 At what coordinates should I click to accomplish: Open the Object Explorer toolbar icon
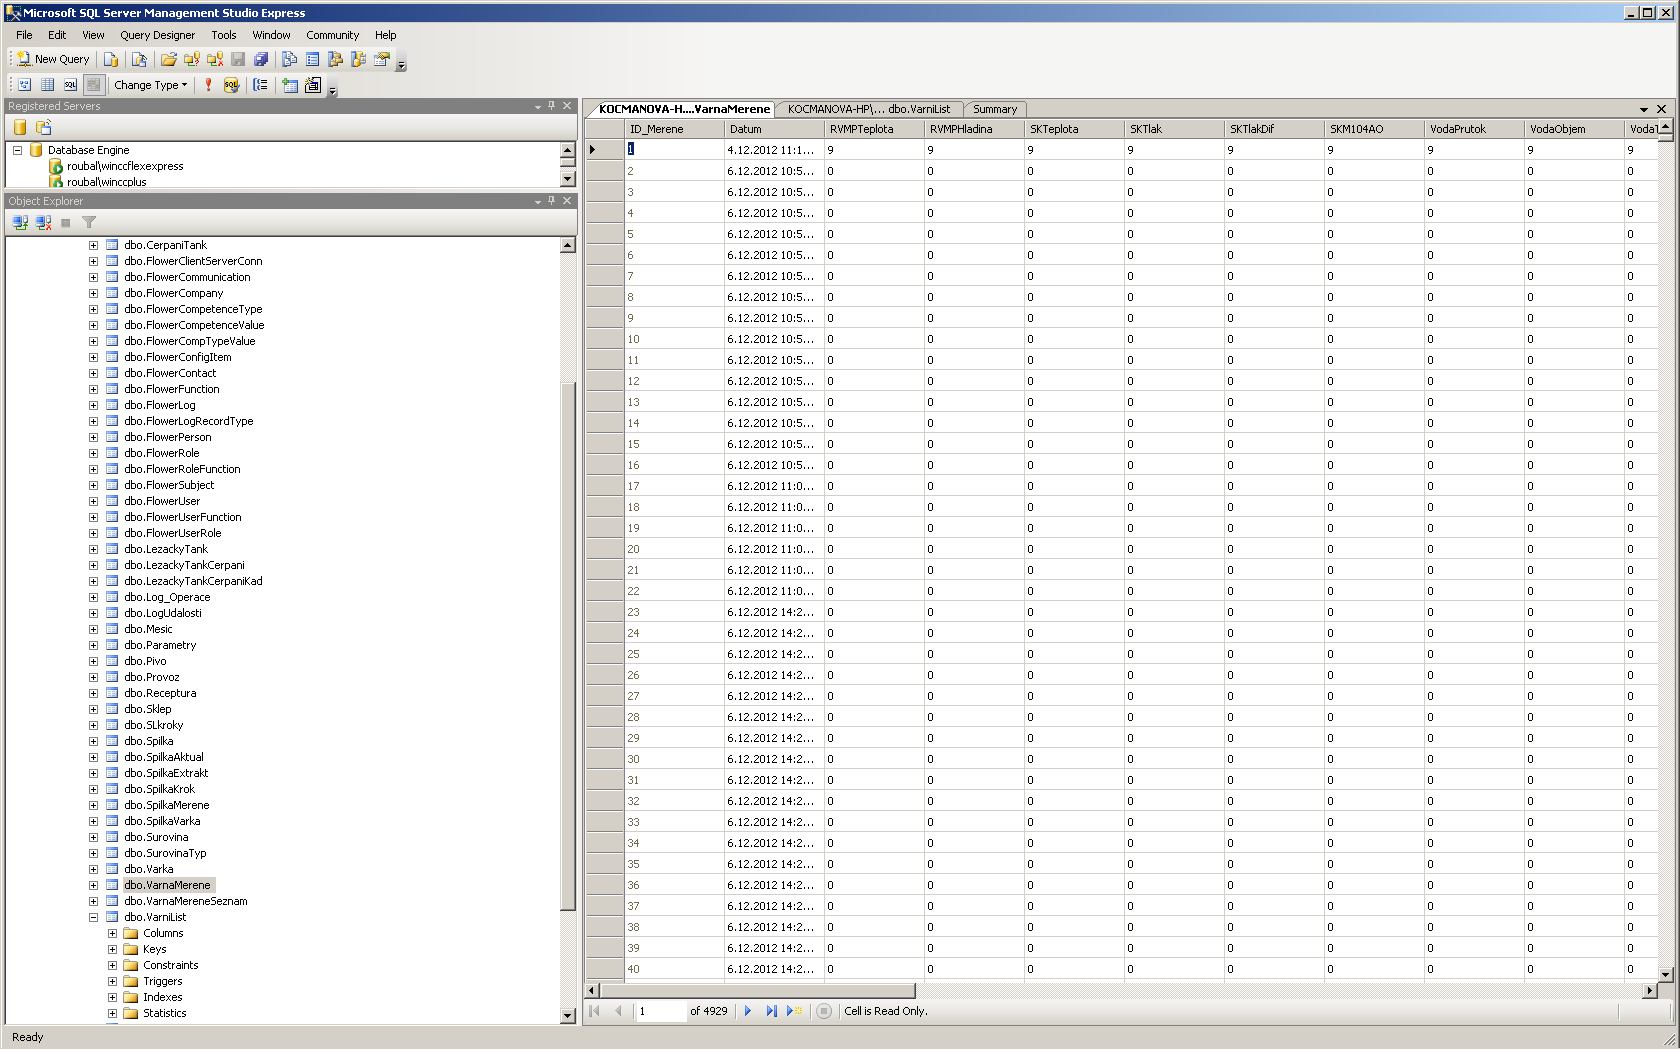(335, 59)
